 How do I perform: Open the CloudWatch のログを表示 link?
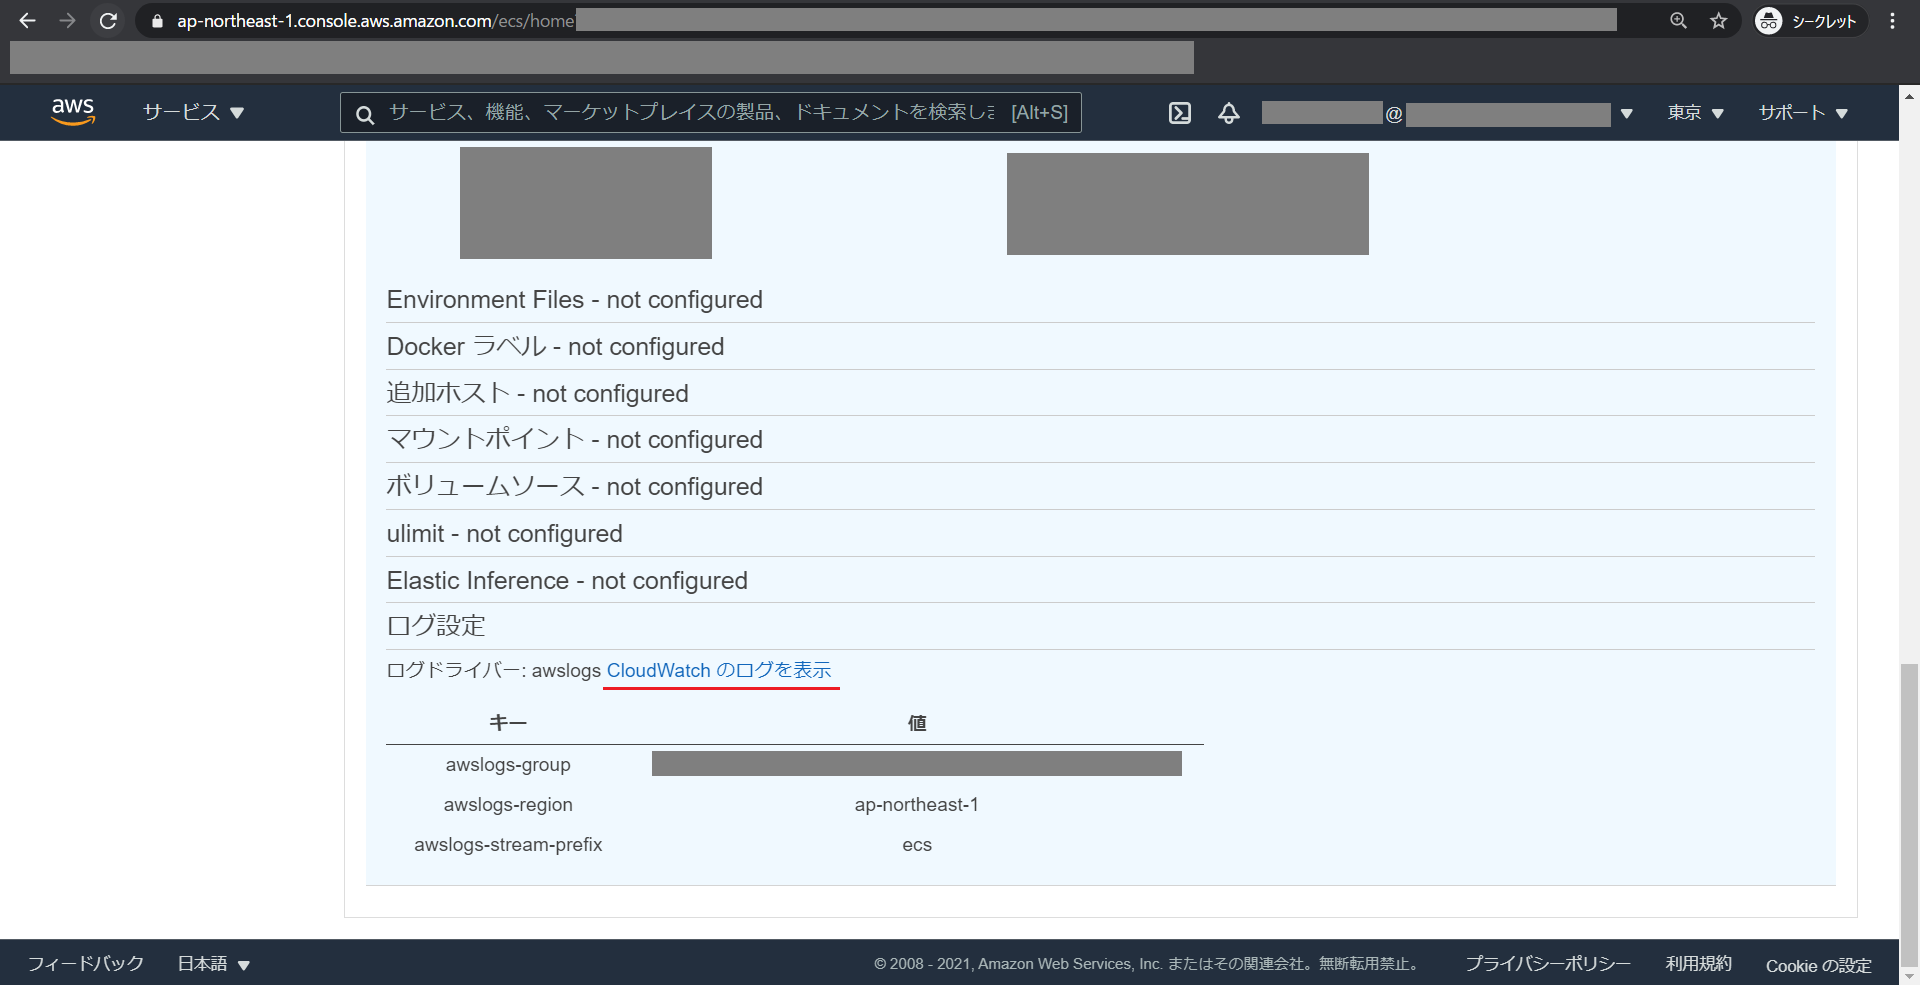pos(719,671)
